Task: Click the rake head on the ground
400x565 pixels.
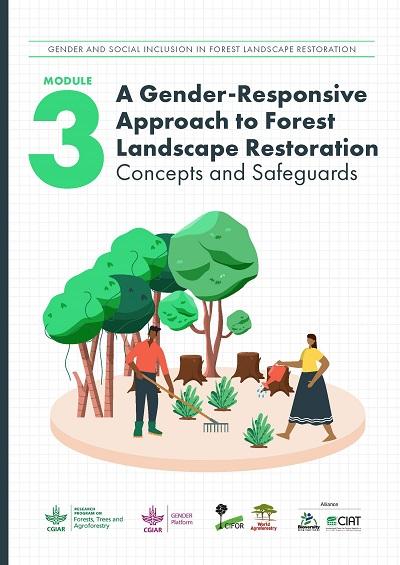Action: pyautogui.click(x=216, y=427)
